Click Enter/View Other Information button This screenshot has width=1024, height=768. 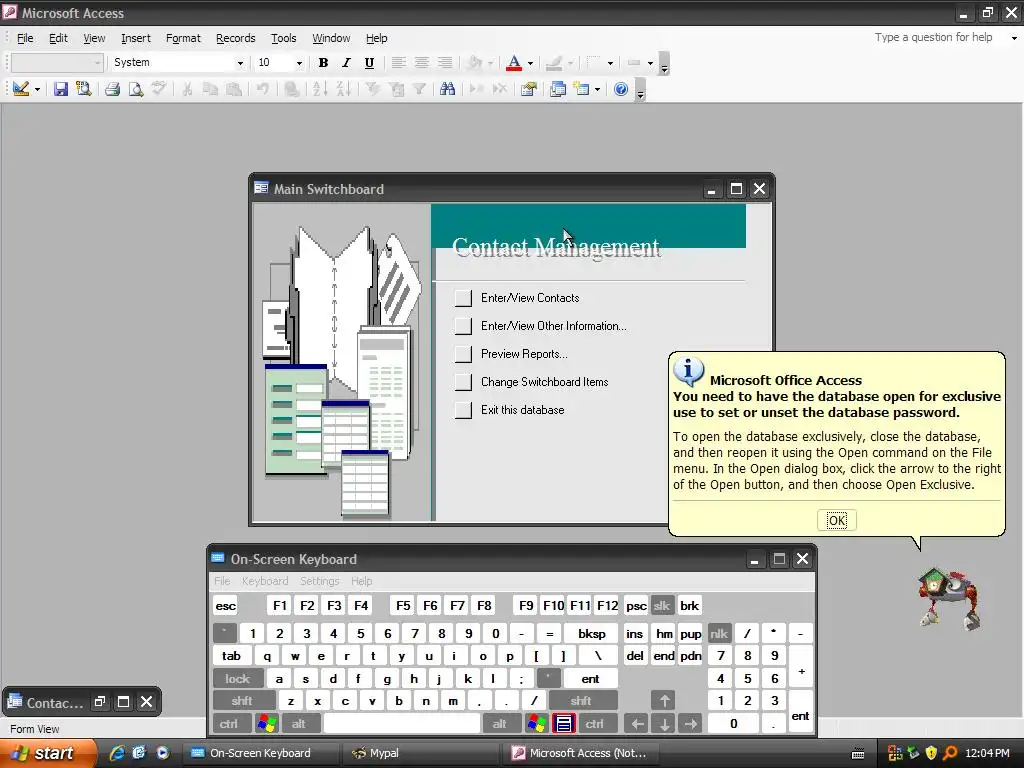[463, 326]
